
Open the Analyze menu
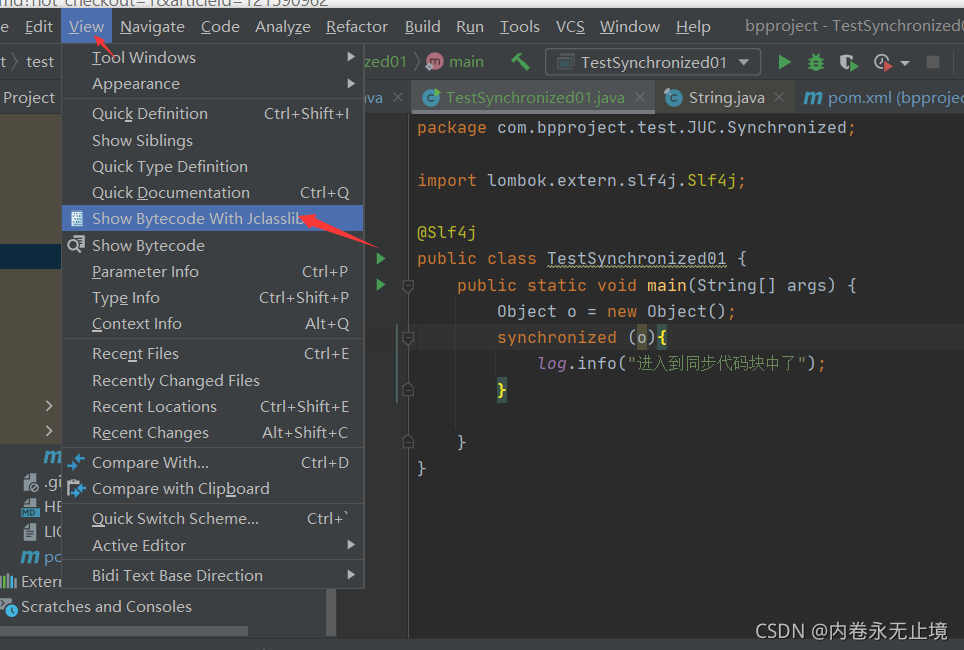[283, 26]
